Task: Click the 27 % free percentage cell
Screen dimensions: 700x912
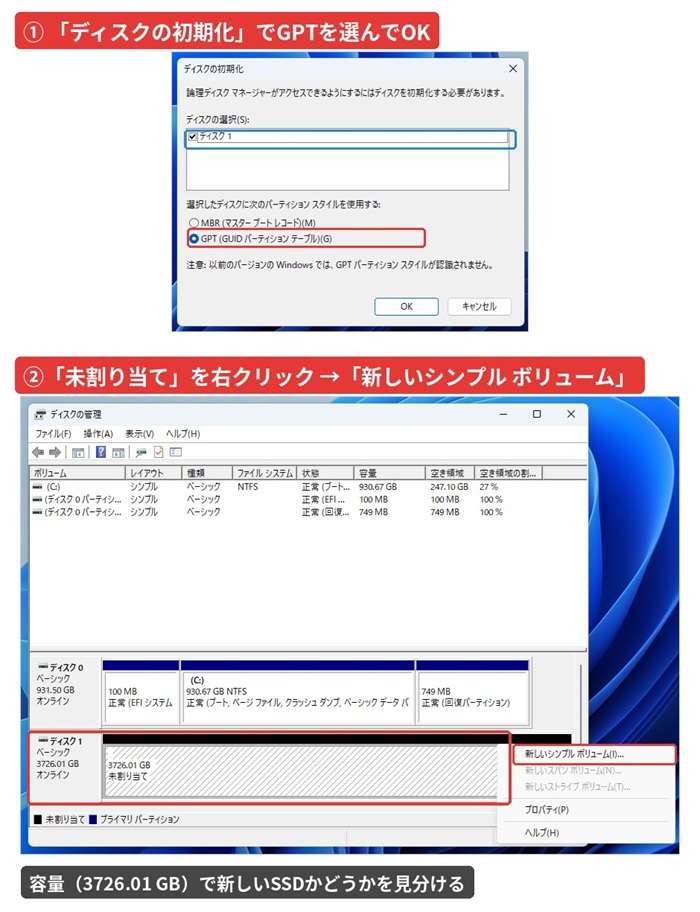Action: pyautogui.click(x=489, y=487)
